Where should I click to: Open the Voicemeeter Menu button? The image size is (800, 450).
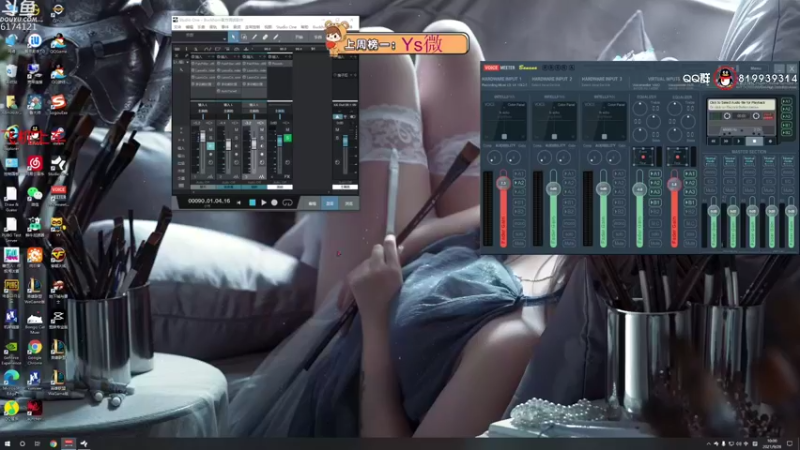coord(756,68)
